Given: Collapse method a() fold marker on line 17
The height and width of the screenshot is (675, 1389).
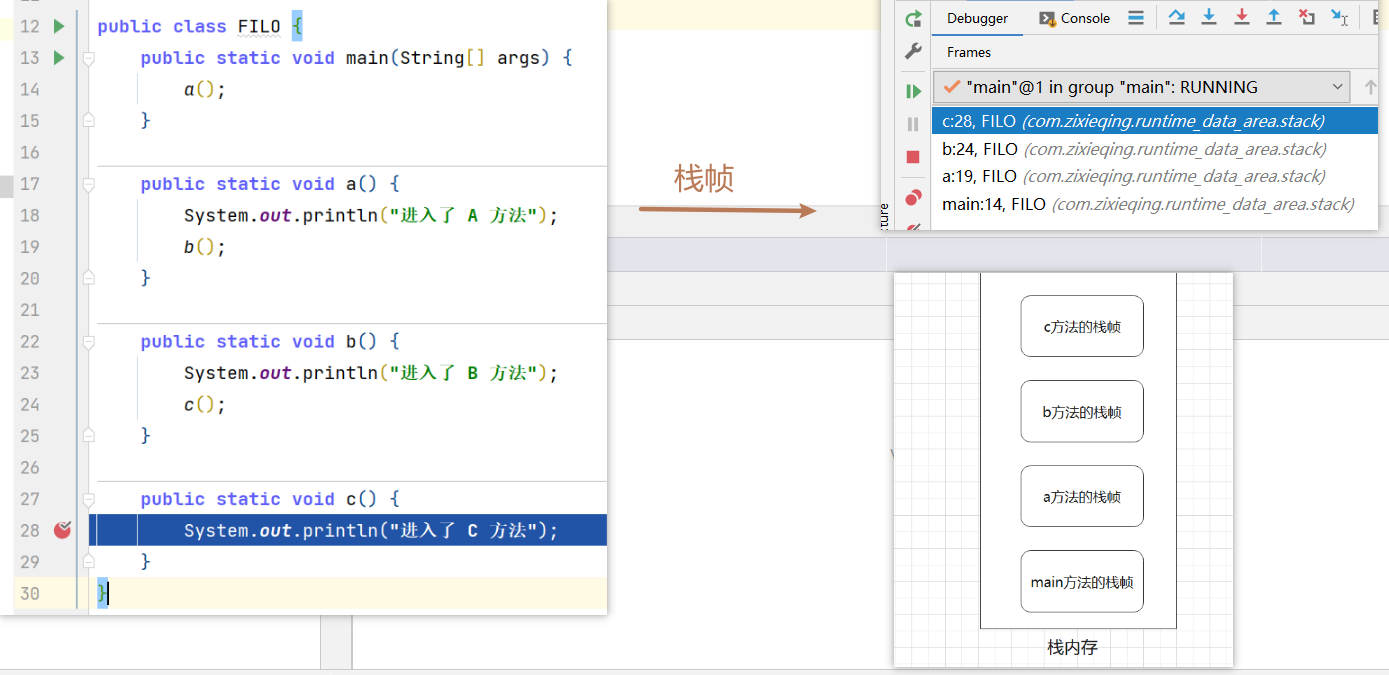Looking at the screenshot, I should (88, 184).
